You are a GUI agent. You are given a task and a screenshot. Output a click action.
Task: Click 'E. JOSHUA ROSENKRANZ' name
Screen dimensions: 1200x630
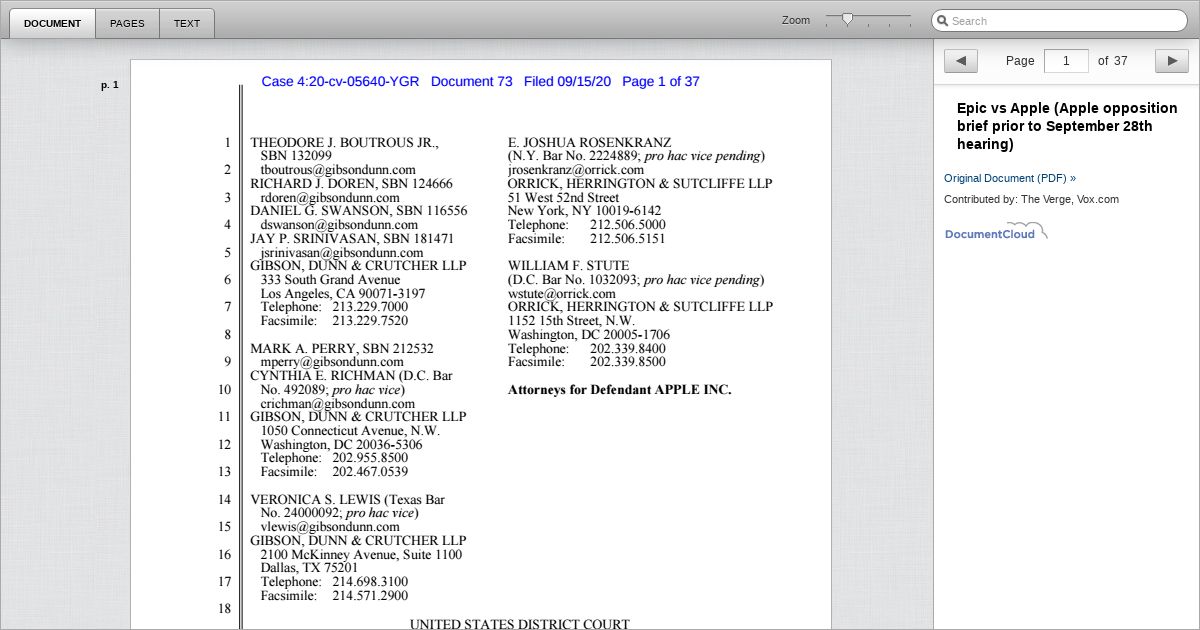pyautogui.click(x=590, y=143)
